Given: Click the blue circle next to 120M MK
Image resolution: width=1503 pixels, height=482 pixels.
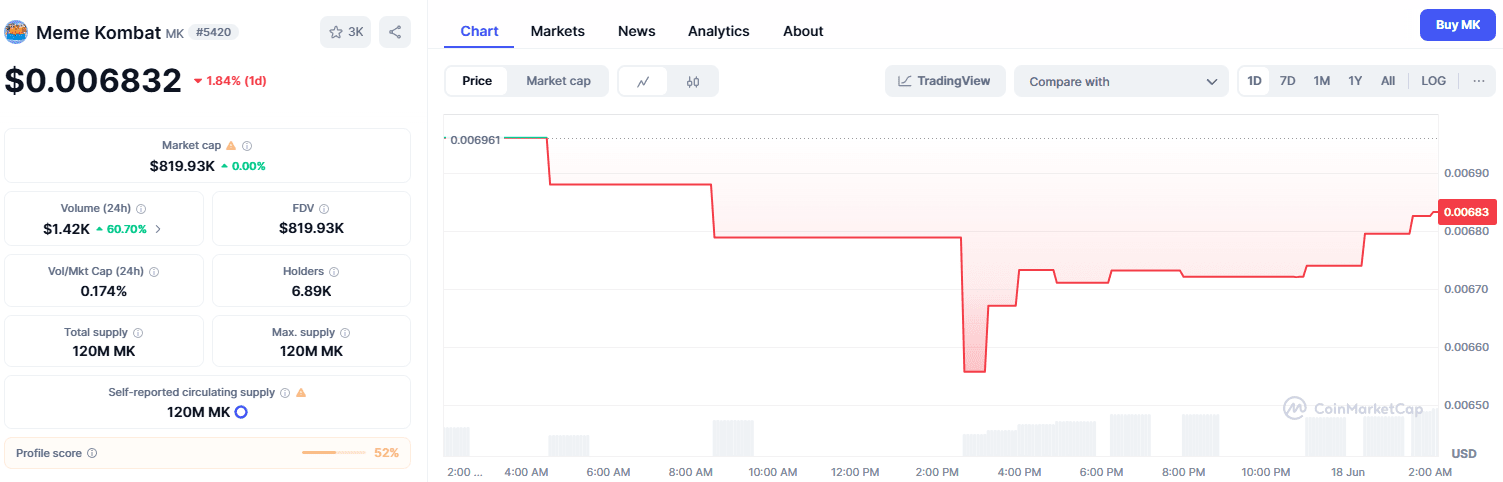Looking at the screenshot, I should [x=241, y=412].
